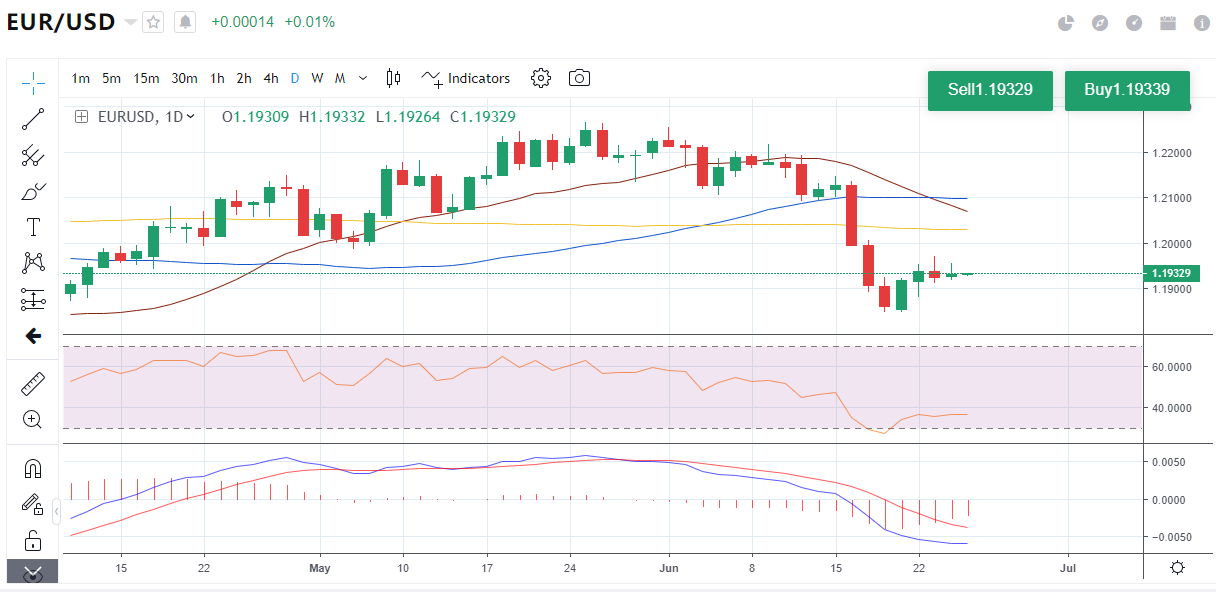
Task: Select the trend line drawing tool
Action: tap(33, 119)
